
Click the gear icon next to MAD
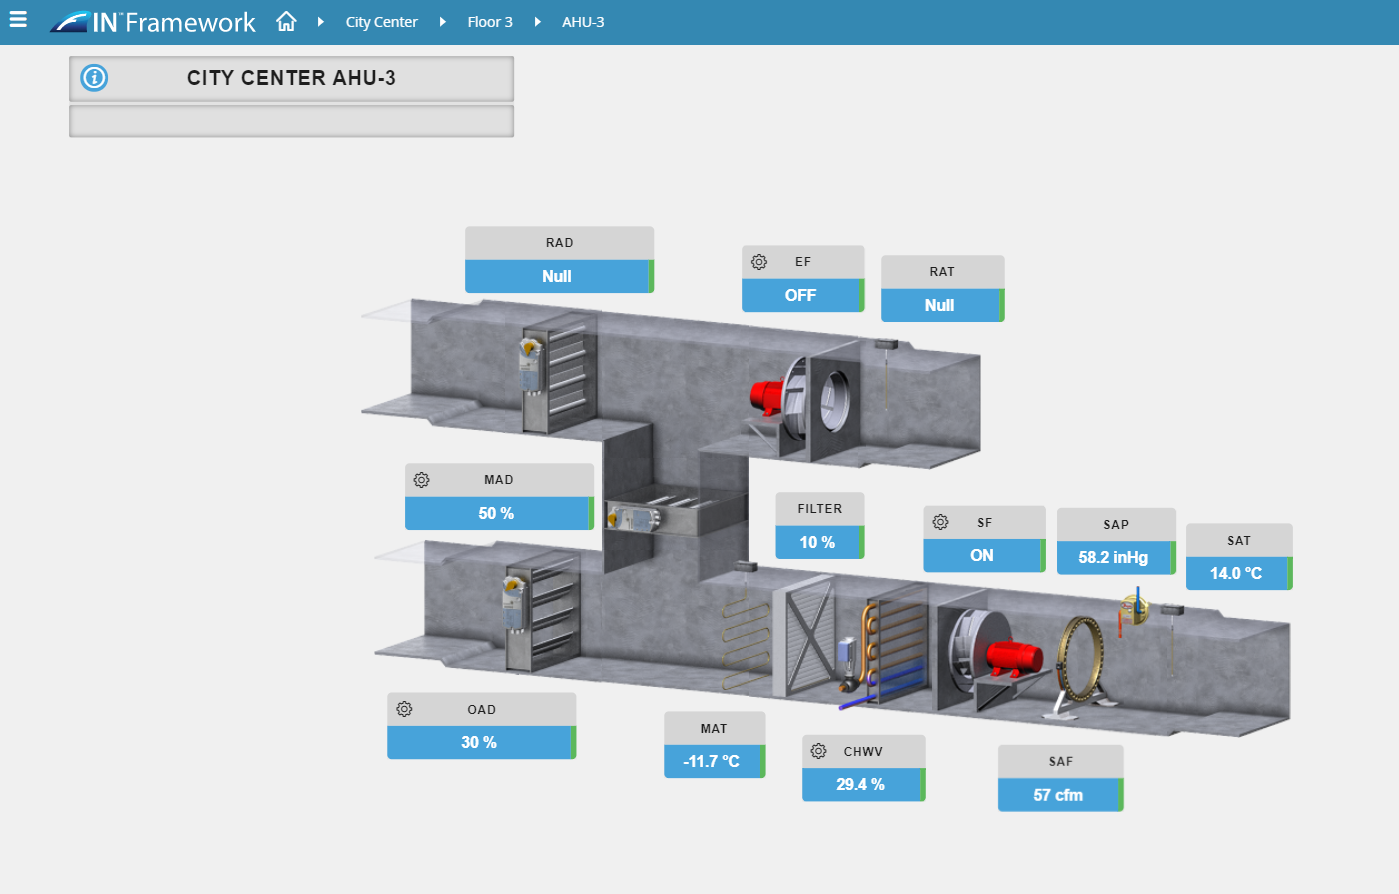(x=421, y=480)
